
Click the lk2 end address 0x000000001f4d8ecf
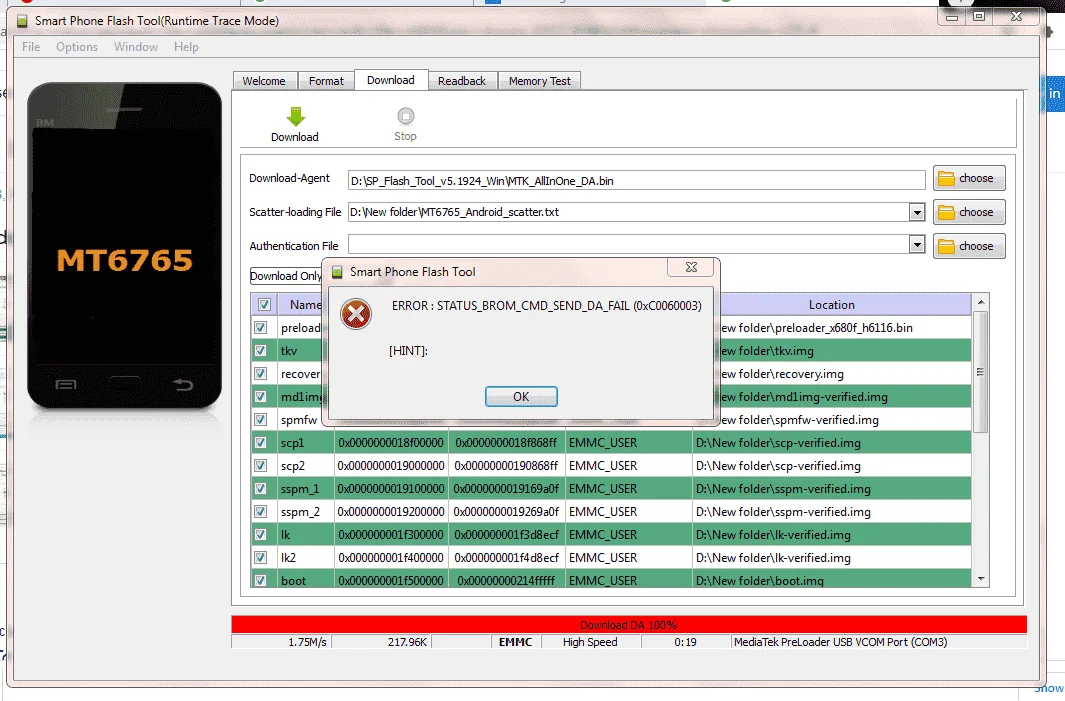[507, 558]
